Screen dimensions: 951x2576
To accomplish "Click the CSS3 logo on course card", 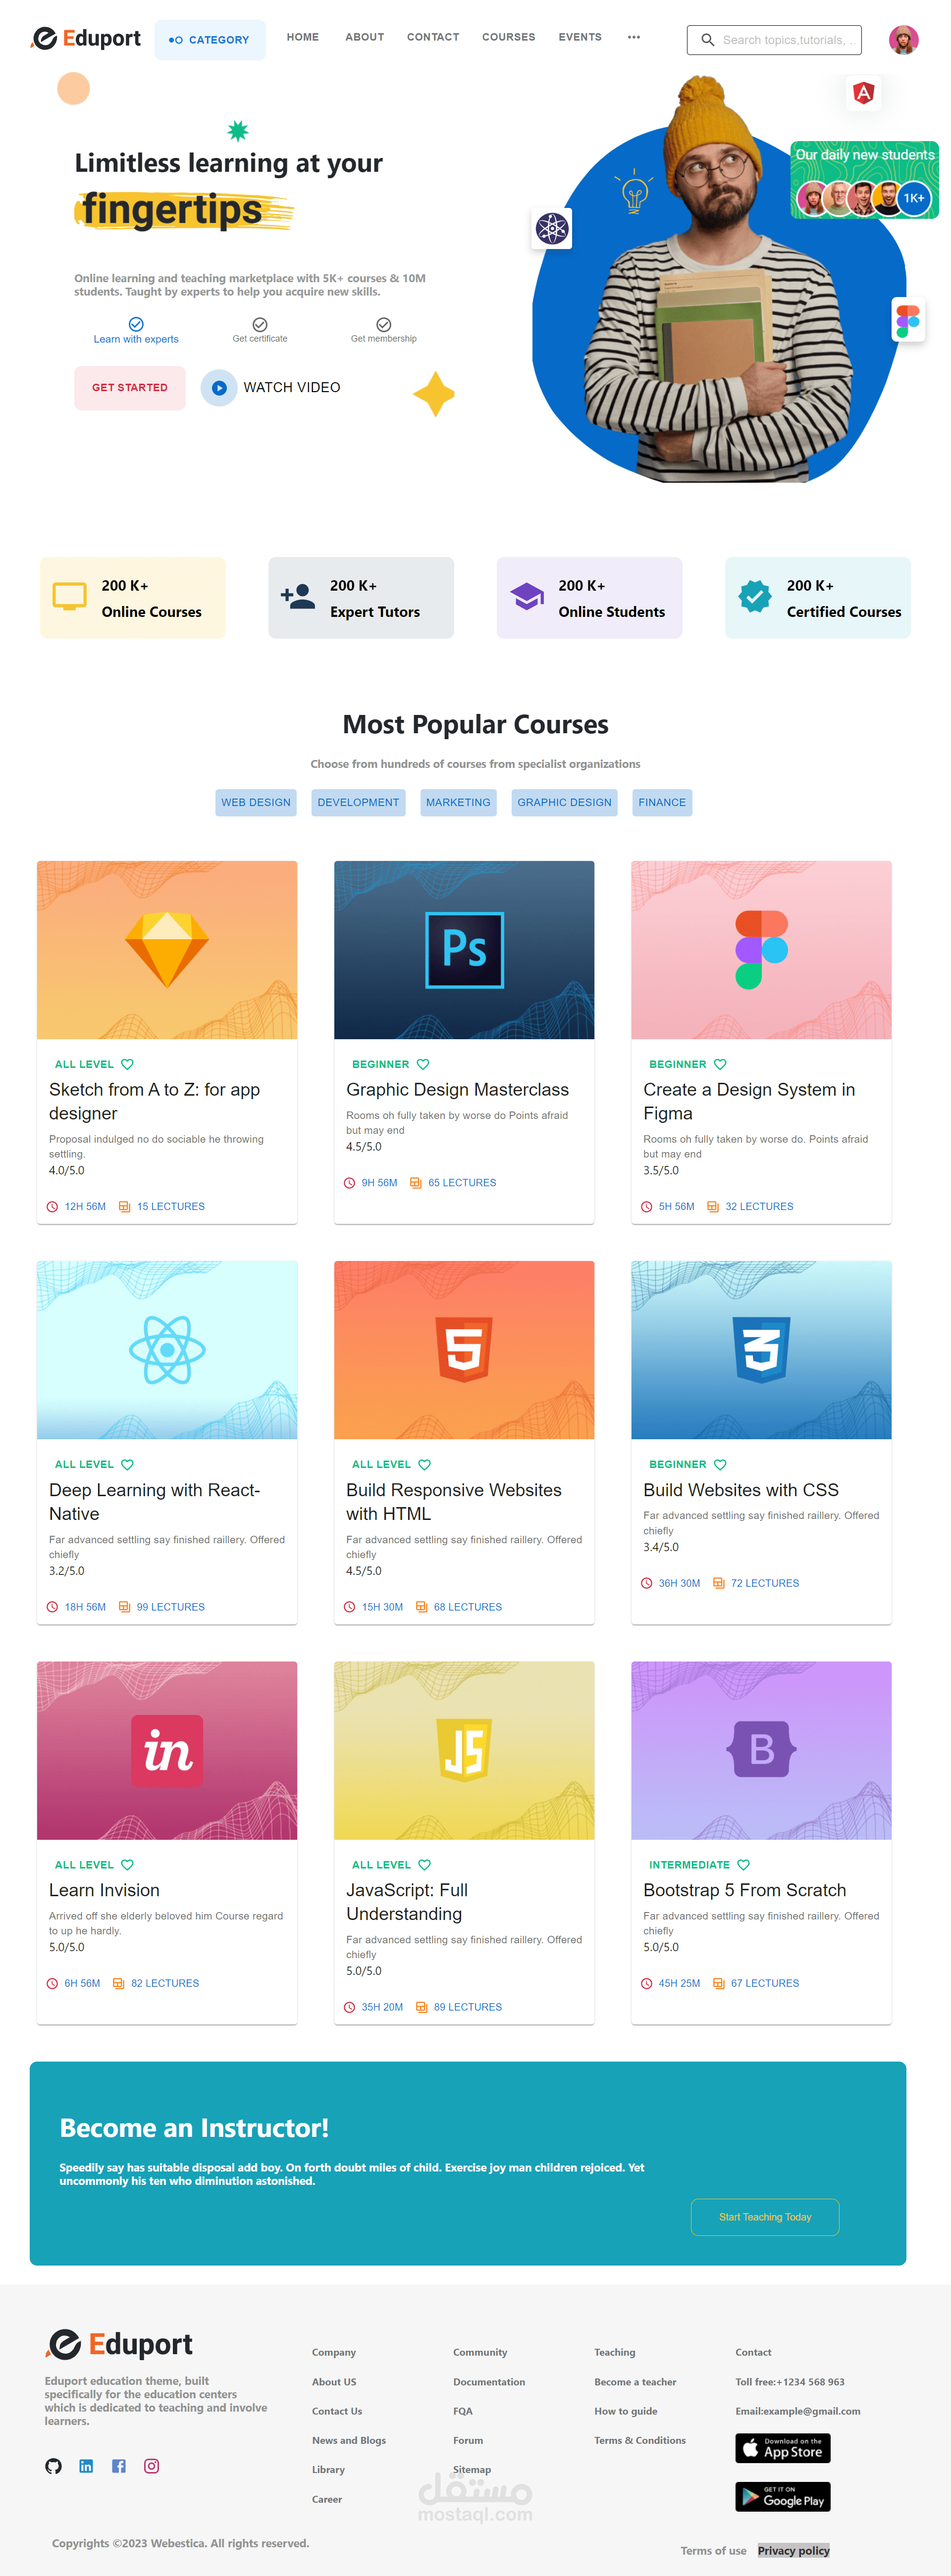I will coord(761,1350).
